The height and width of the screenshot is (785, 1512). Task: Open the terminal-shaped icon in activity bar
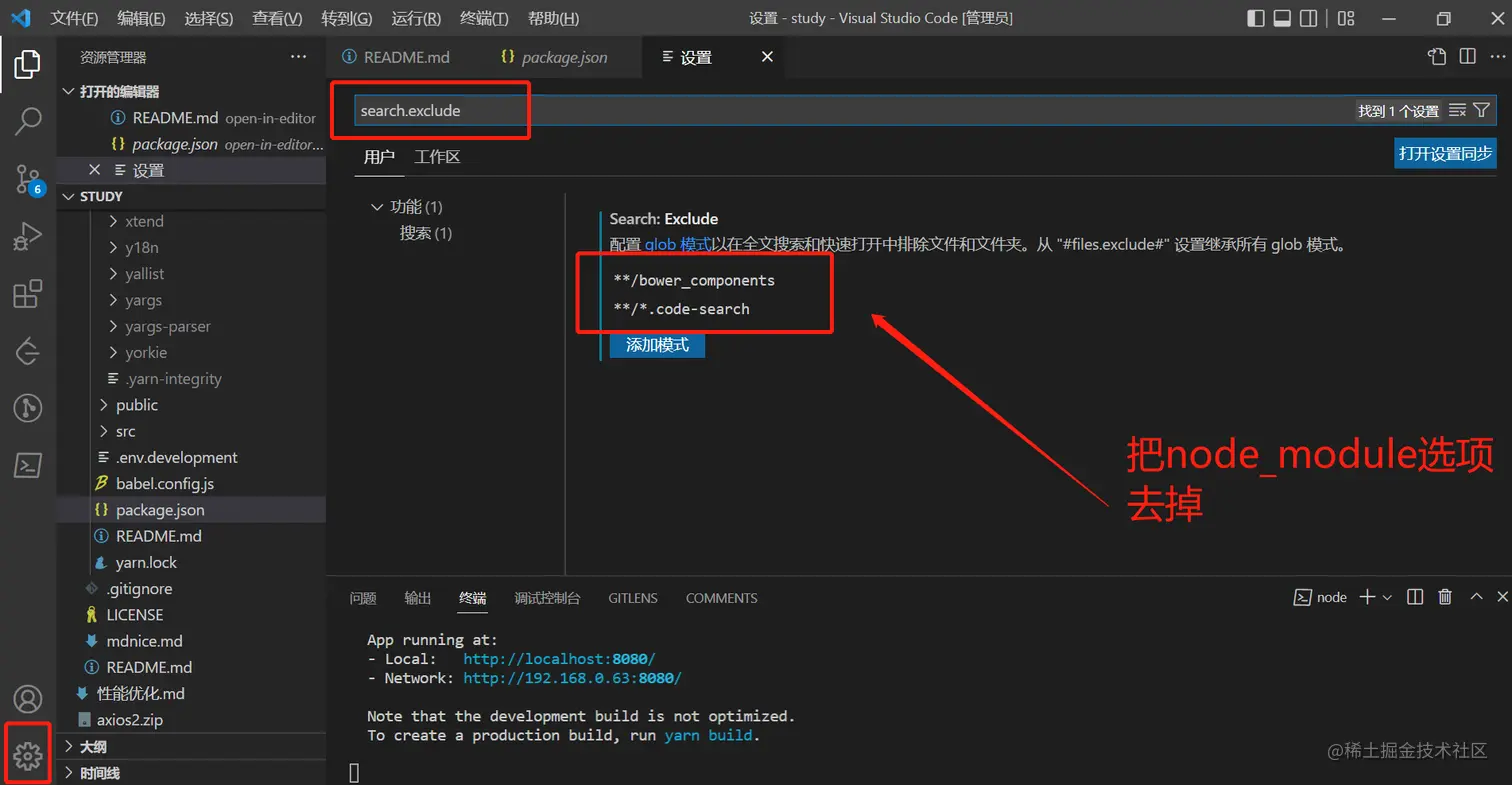(28, 466)
